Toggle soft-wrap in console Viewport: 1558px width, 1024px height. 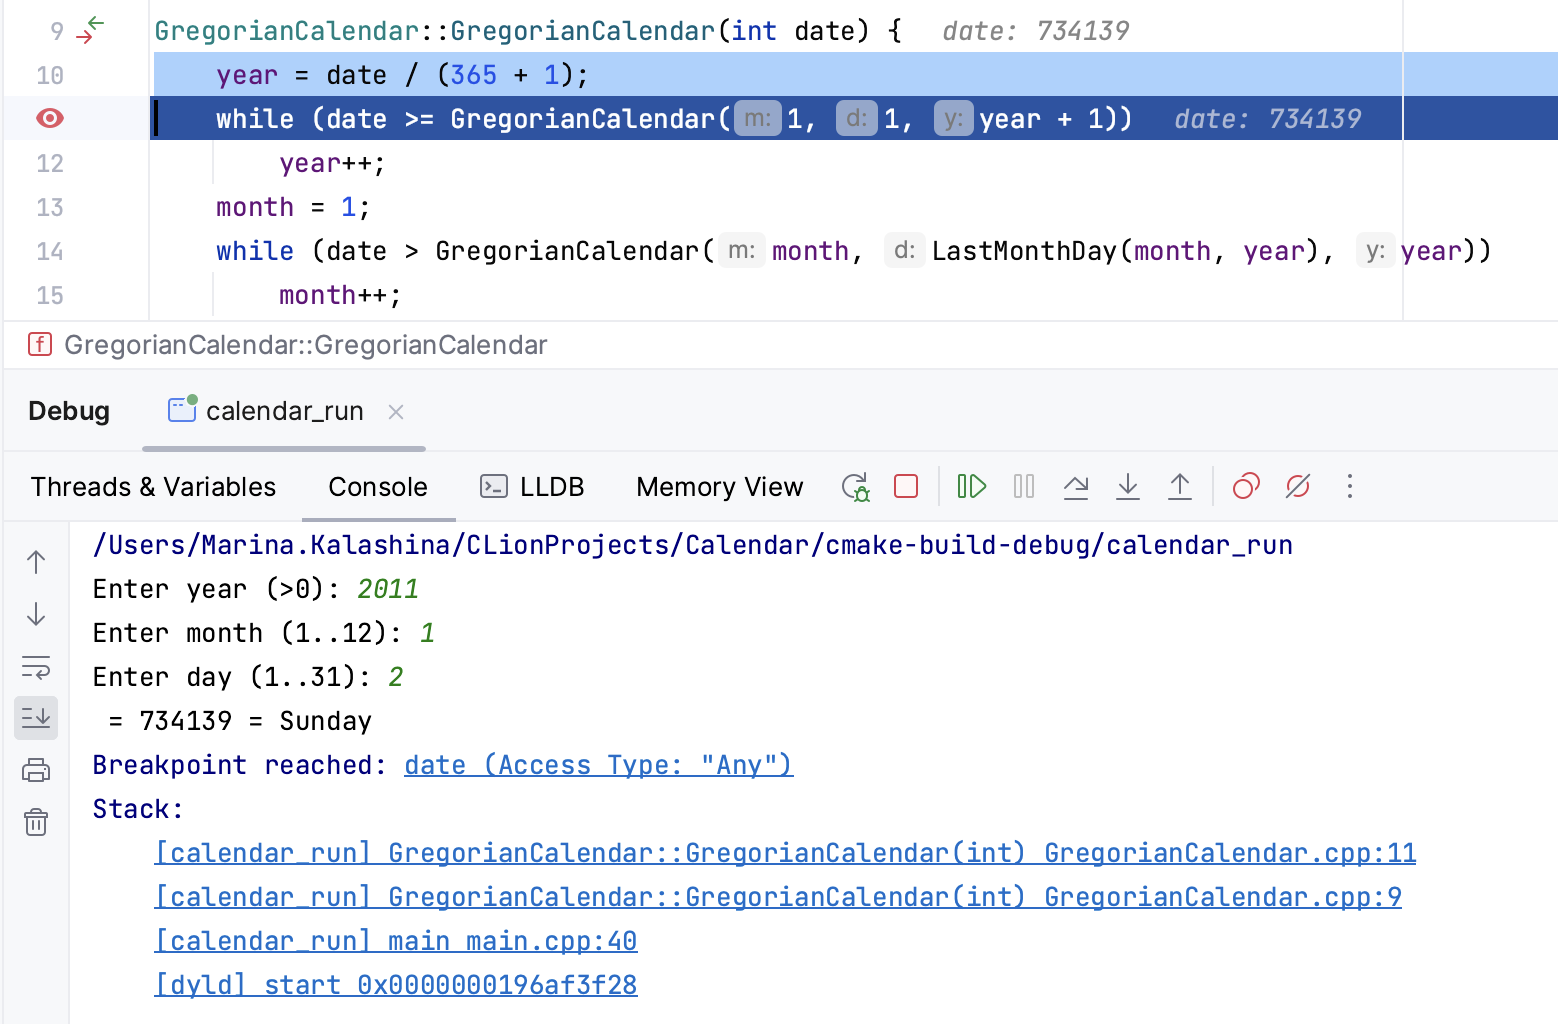click(36, 667)
